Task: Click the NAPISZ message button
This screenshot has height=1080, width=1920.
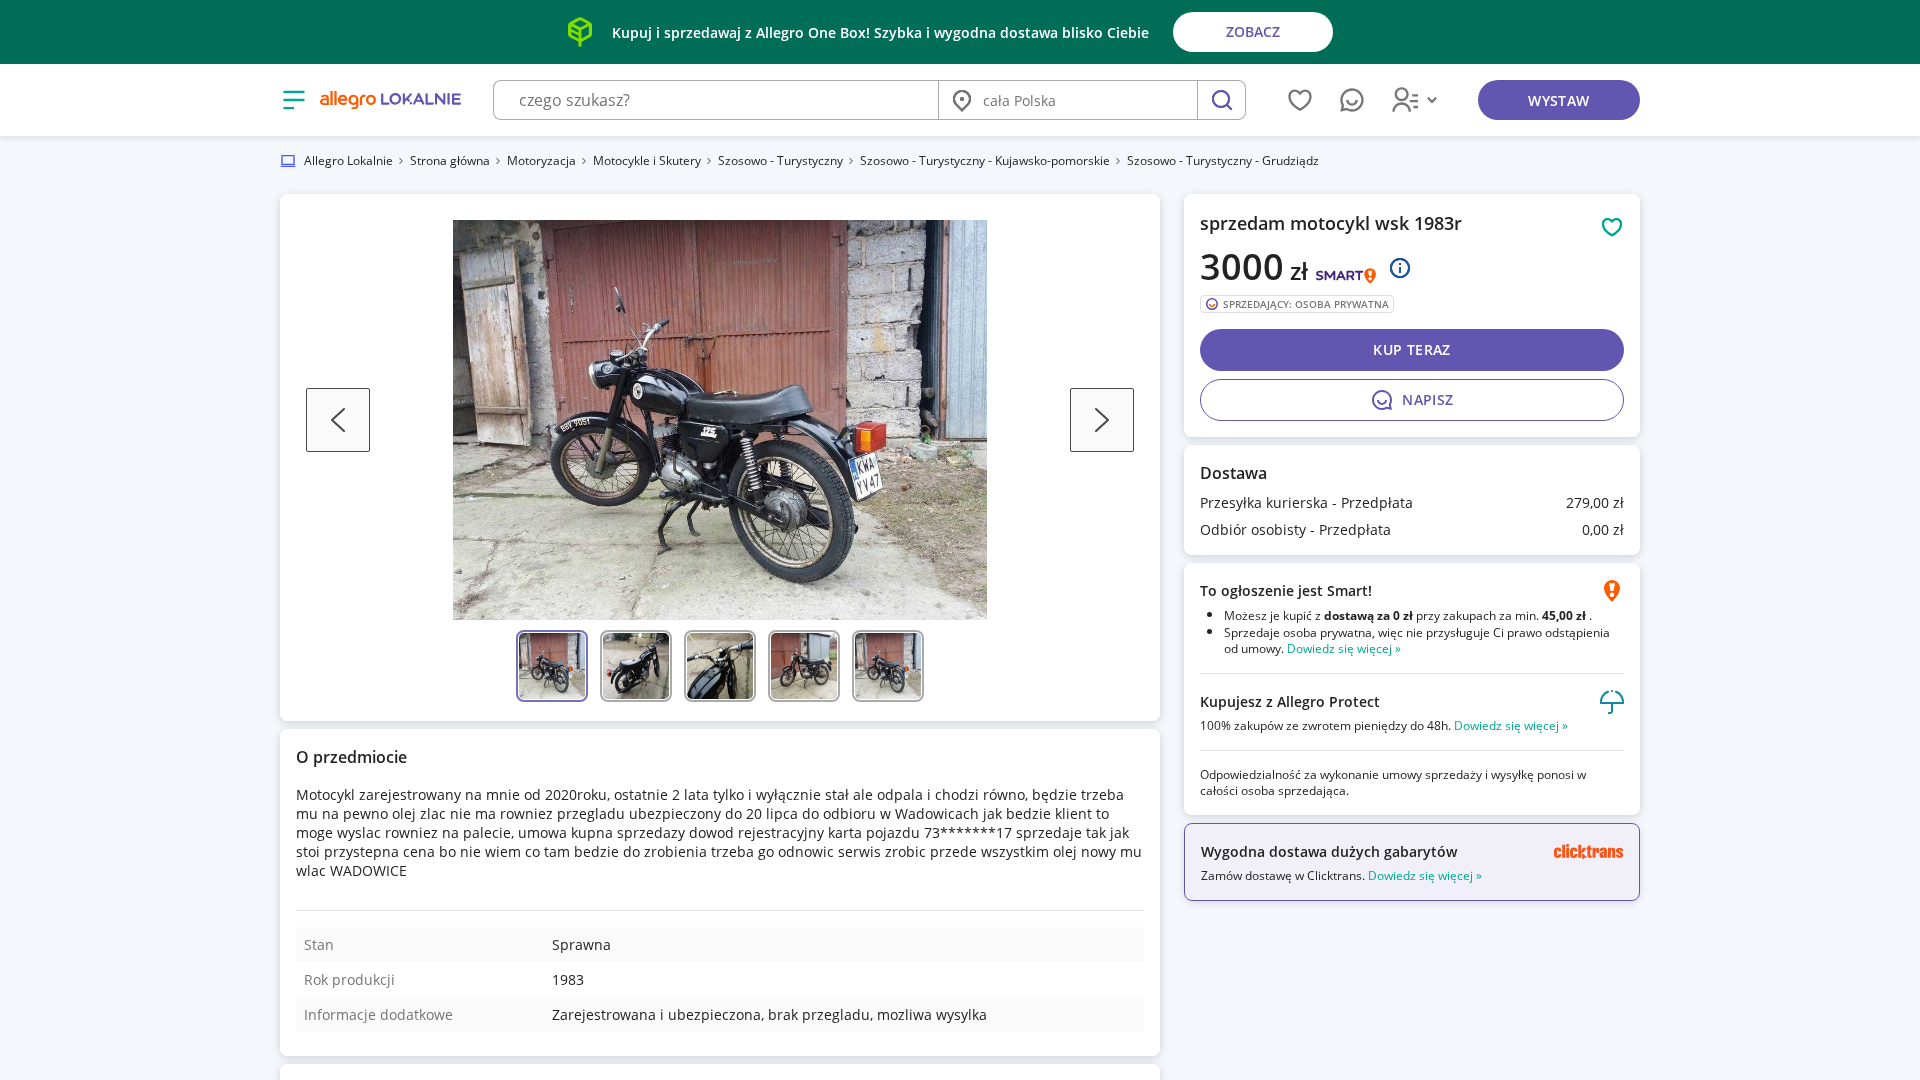Action: point(1412,400)
